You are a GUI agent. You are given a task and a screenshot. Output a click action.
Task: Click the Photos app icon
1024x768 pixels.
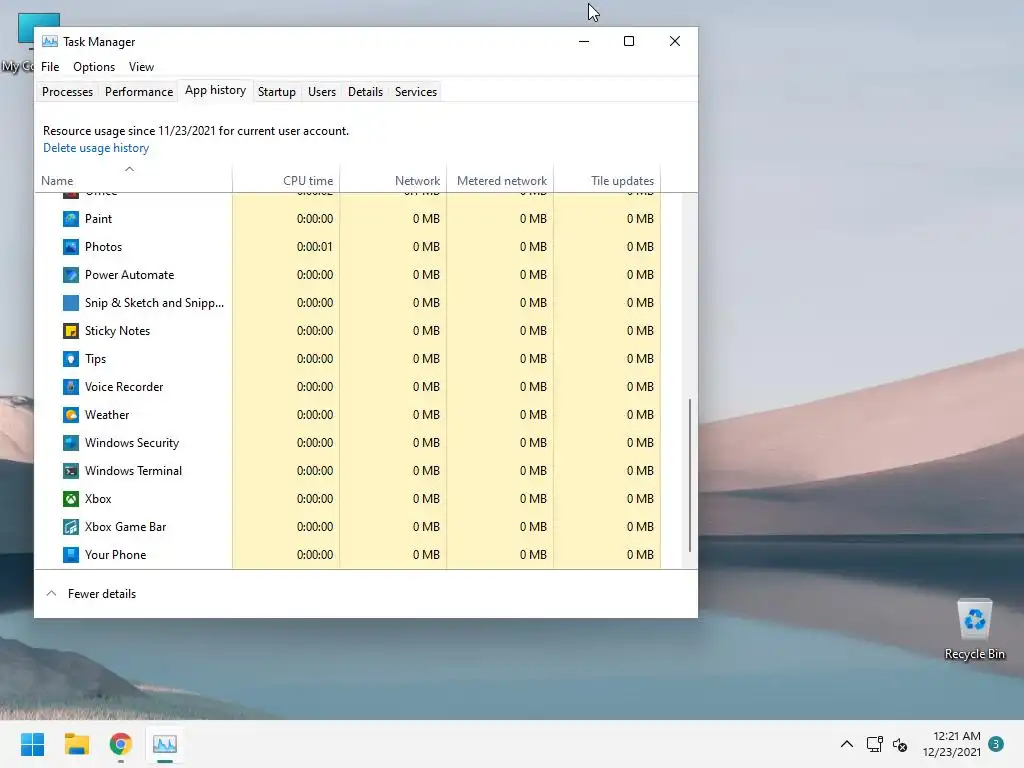pyautogui.click(x=71, y=247)
